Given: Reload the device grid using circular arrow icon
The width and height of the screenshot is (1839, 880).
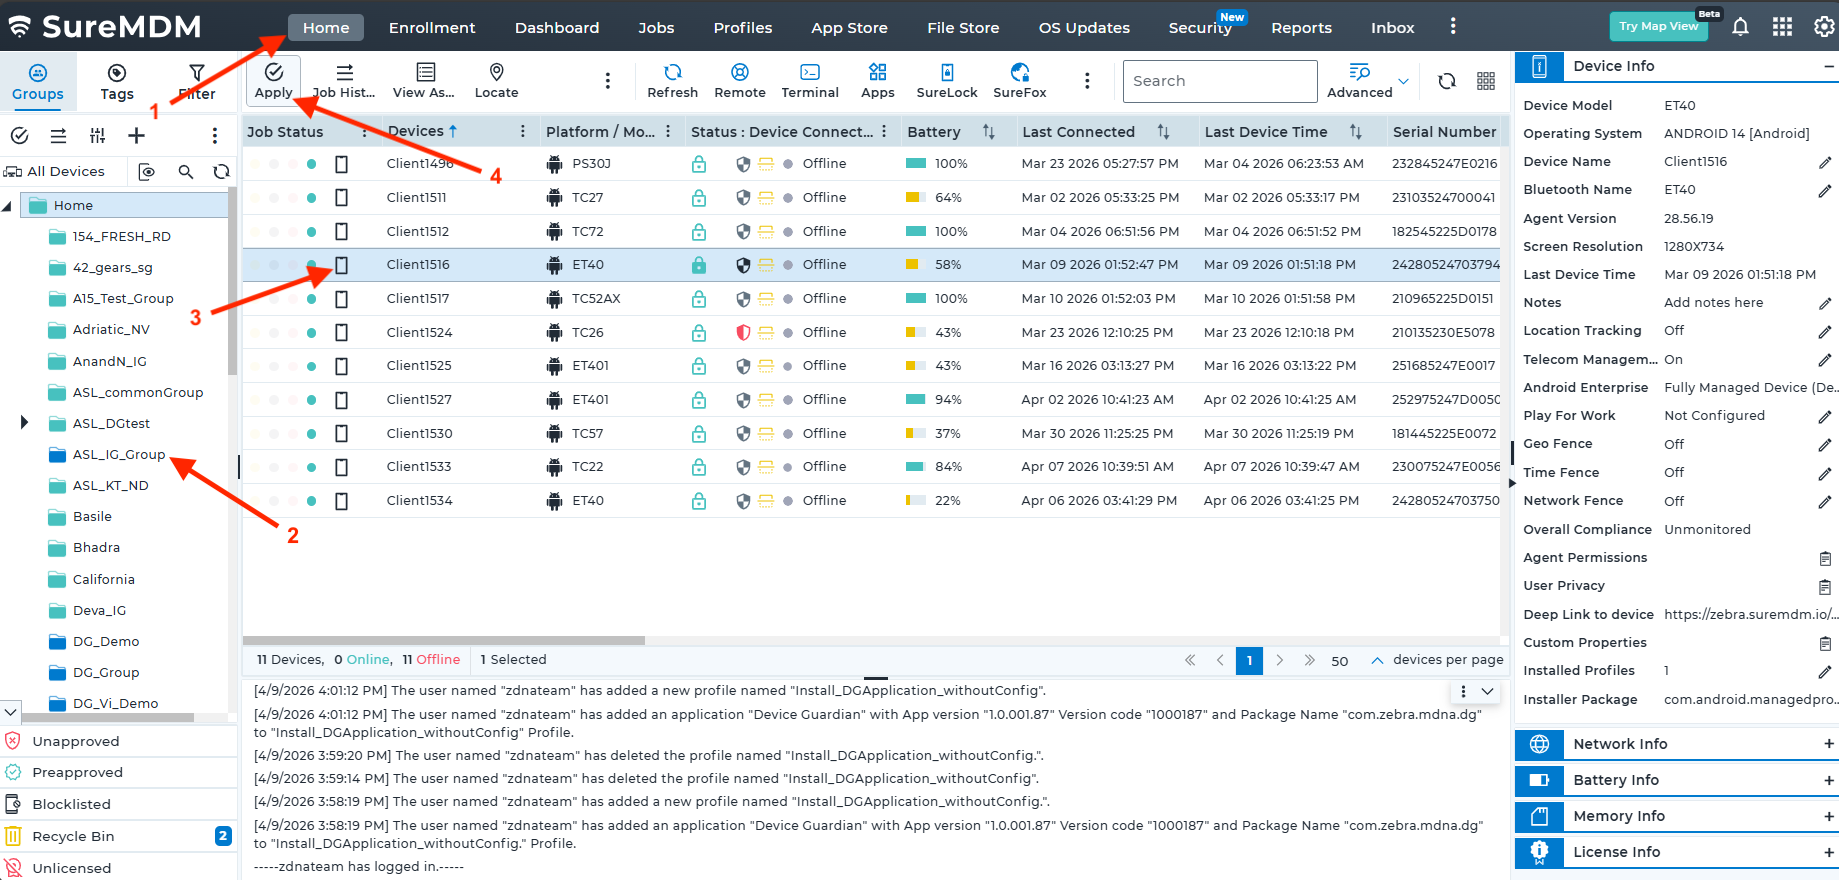Looking at the screenshot, I should (x=1446, y=81).
